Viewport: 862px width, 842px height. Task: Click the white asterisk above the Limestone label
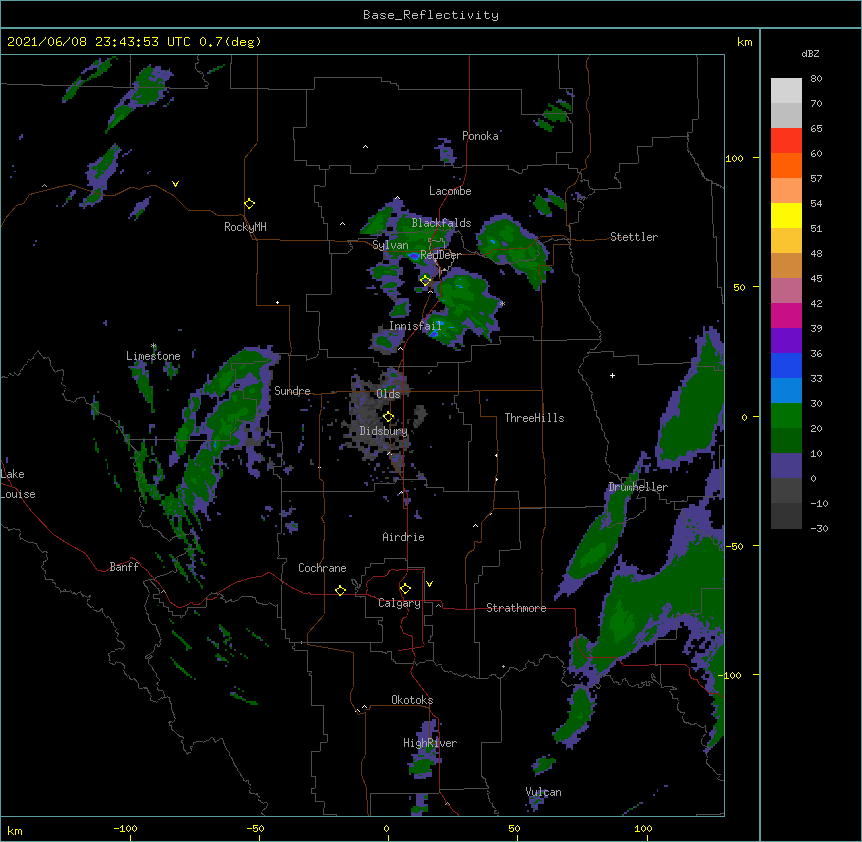pyautogui.click(x=154, y=346)
